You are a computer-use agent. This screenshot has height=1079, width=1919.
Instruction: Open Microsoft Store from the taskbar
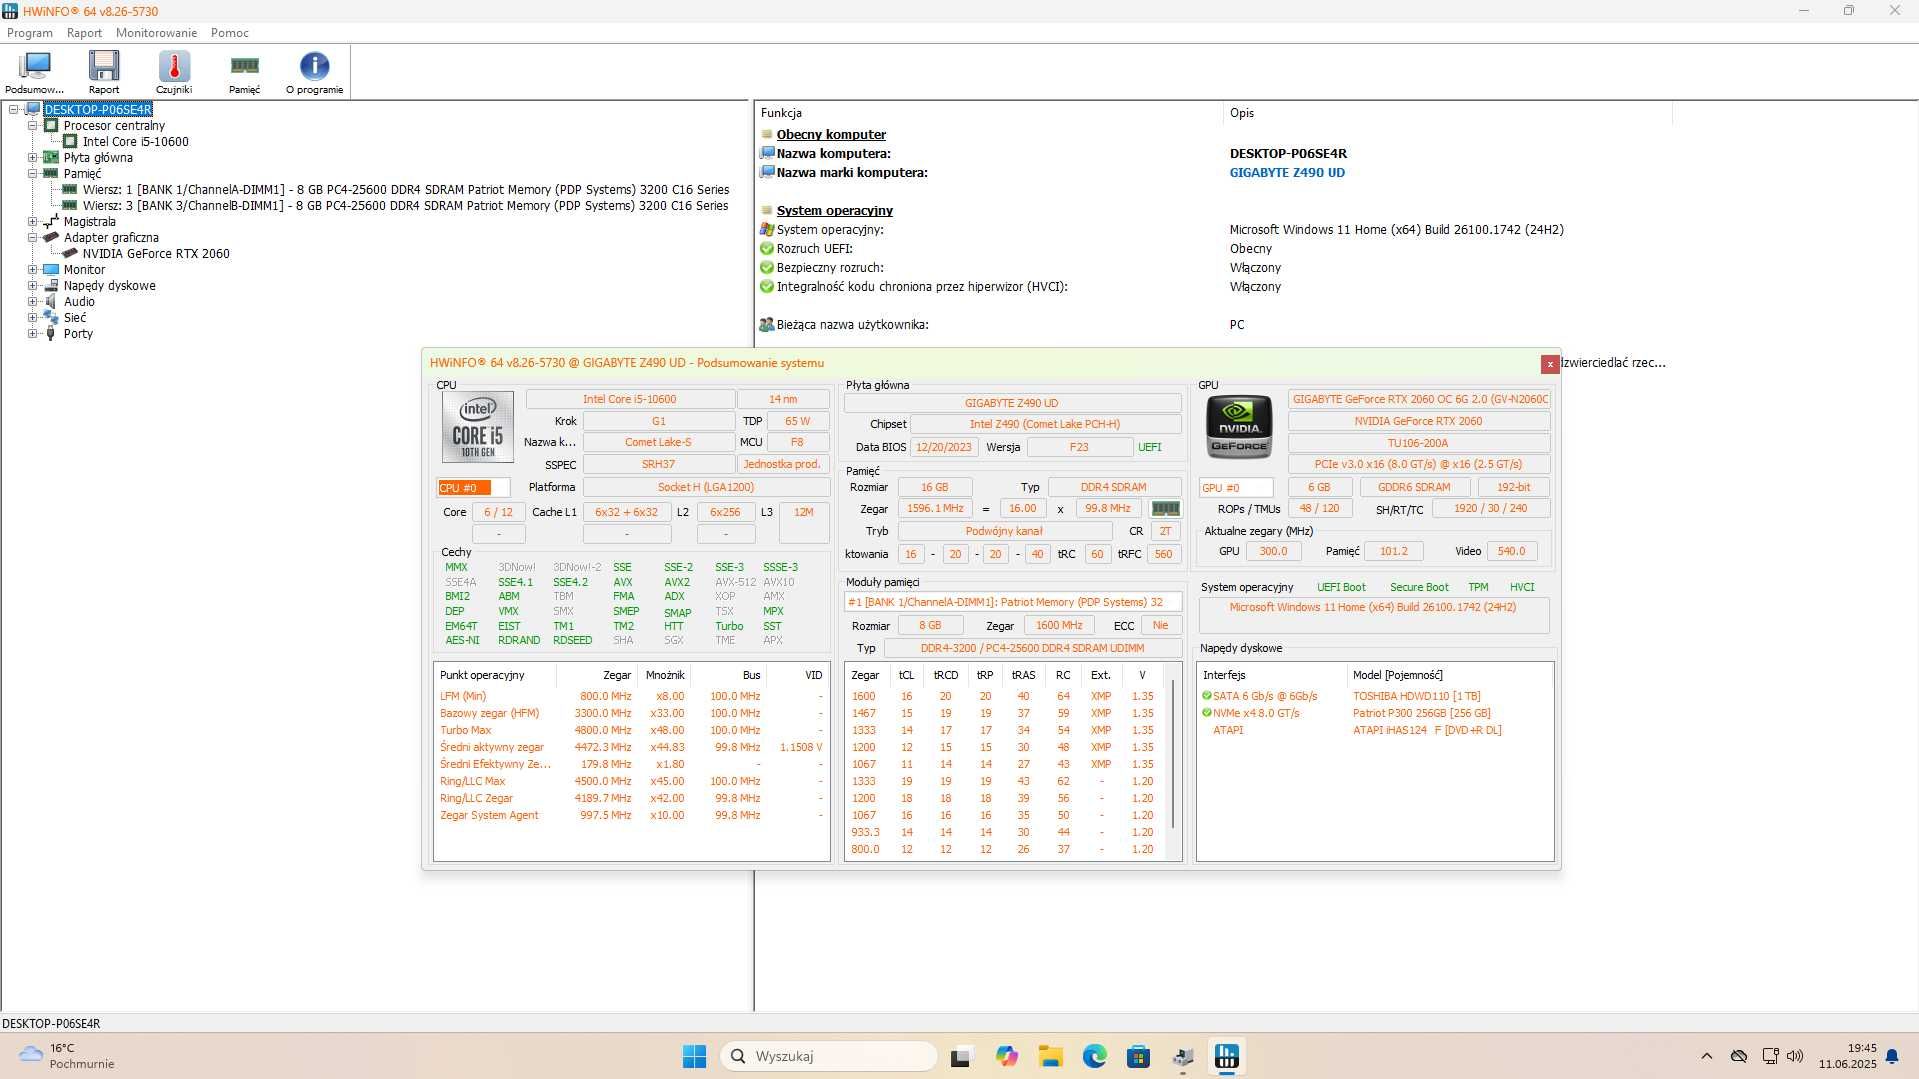[1138, 1056]
